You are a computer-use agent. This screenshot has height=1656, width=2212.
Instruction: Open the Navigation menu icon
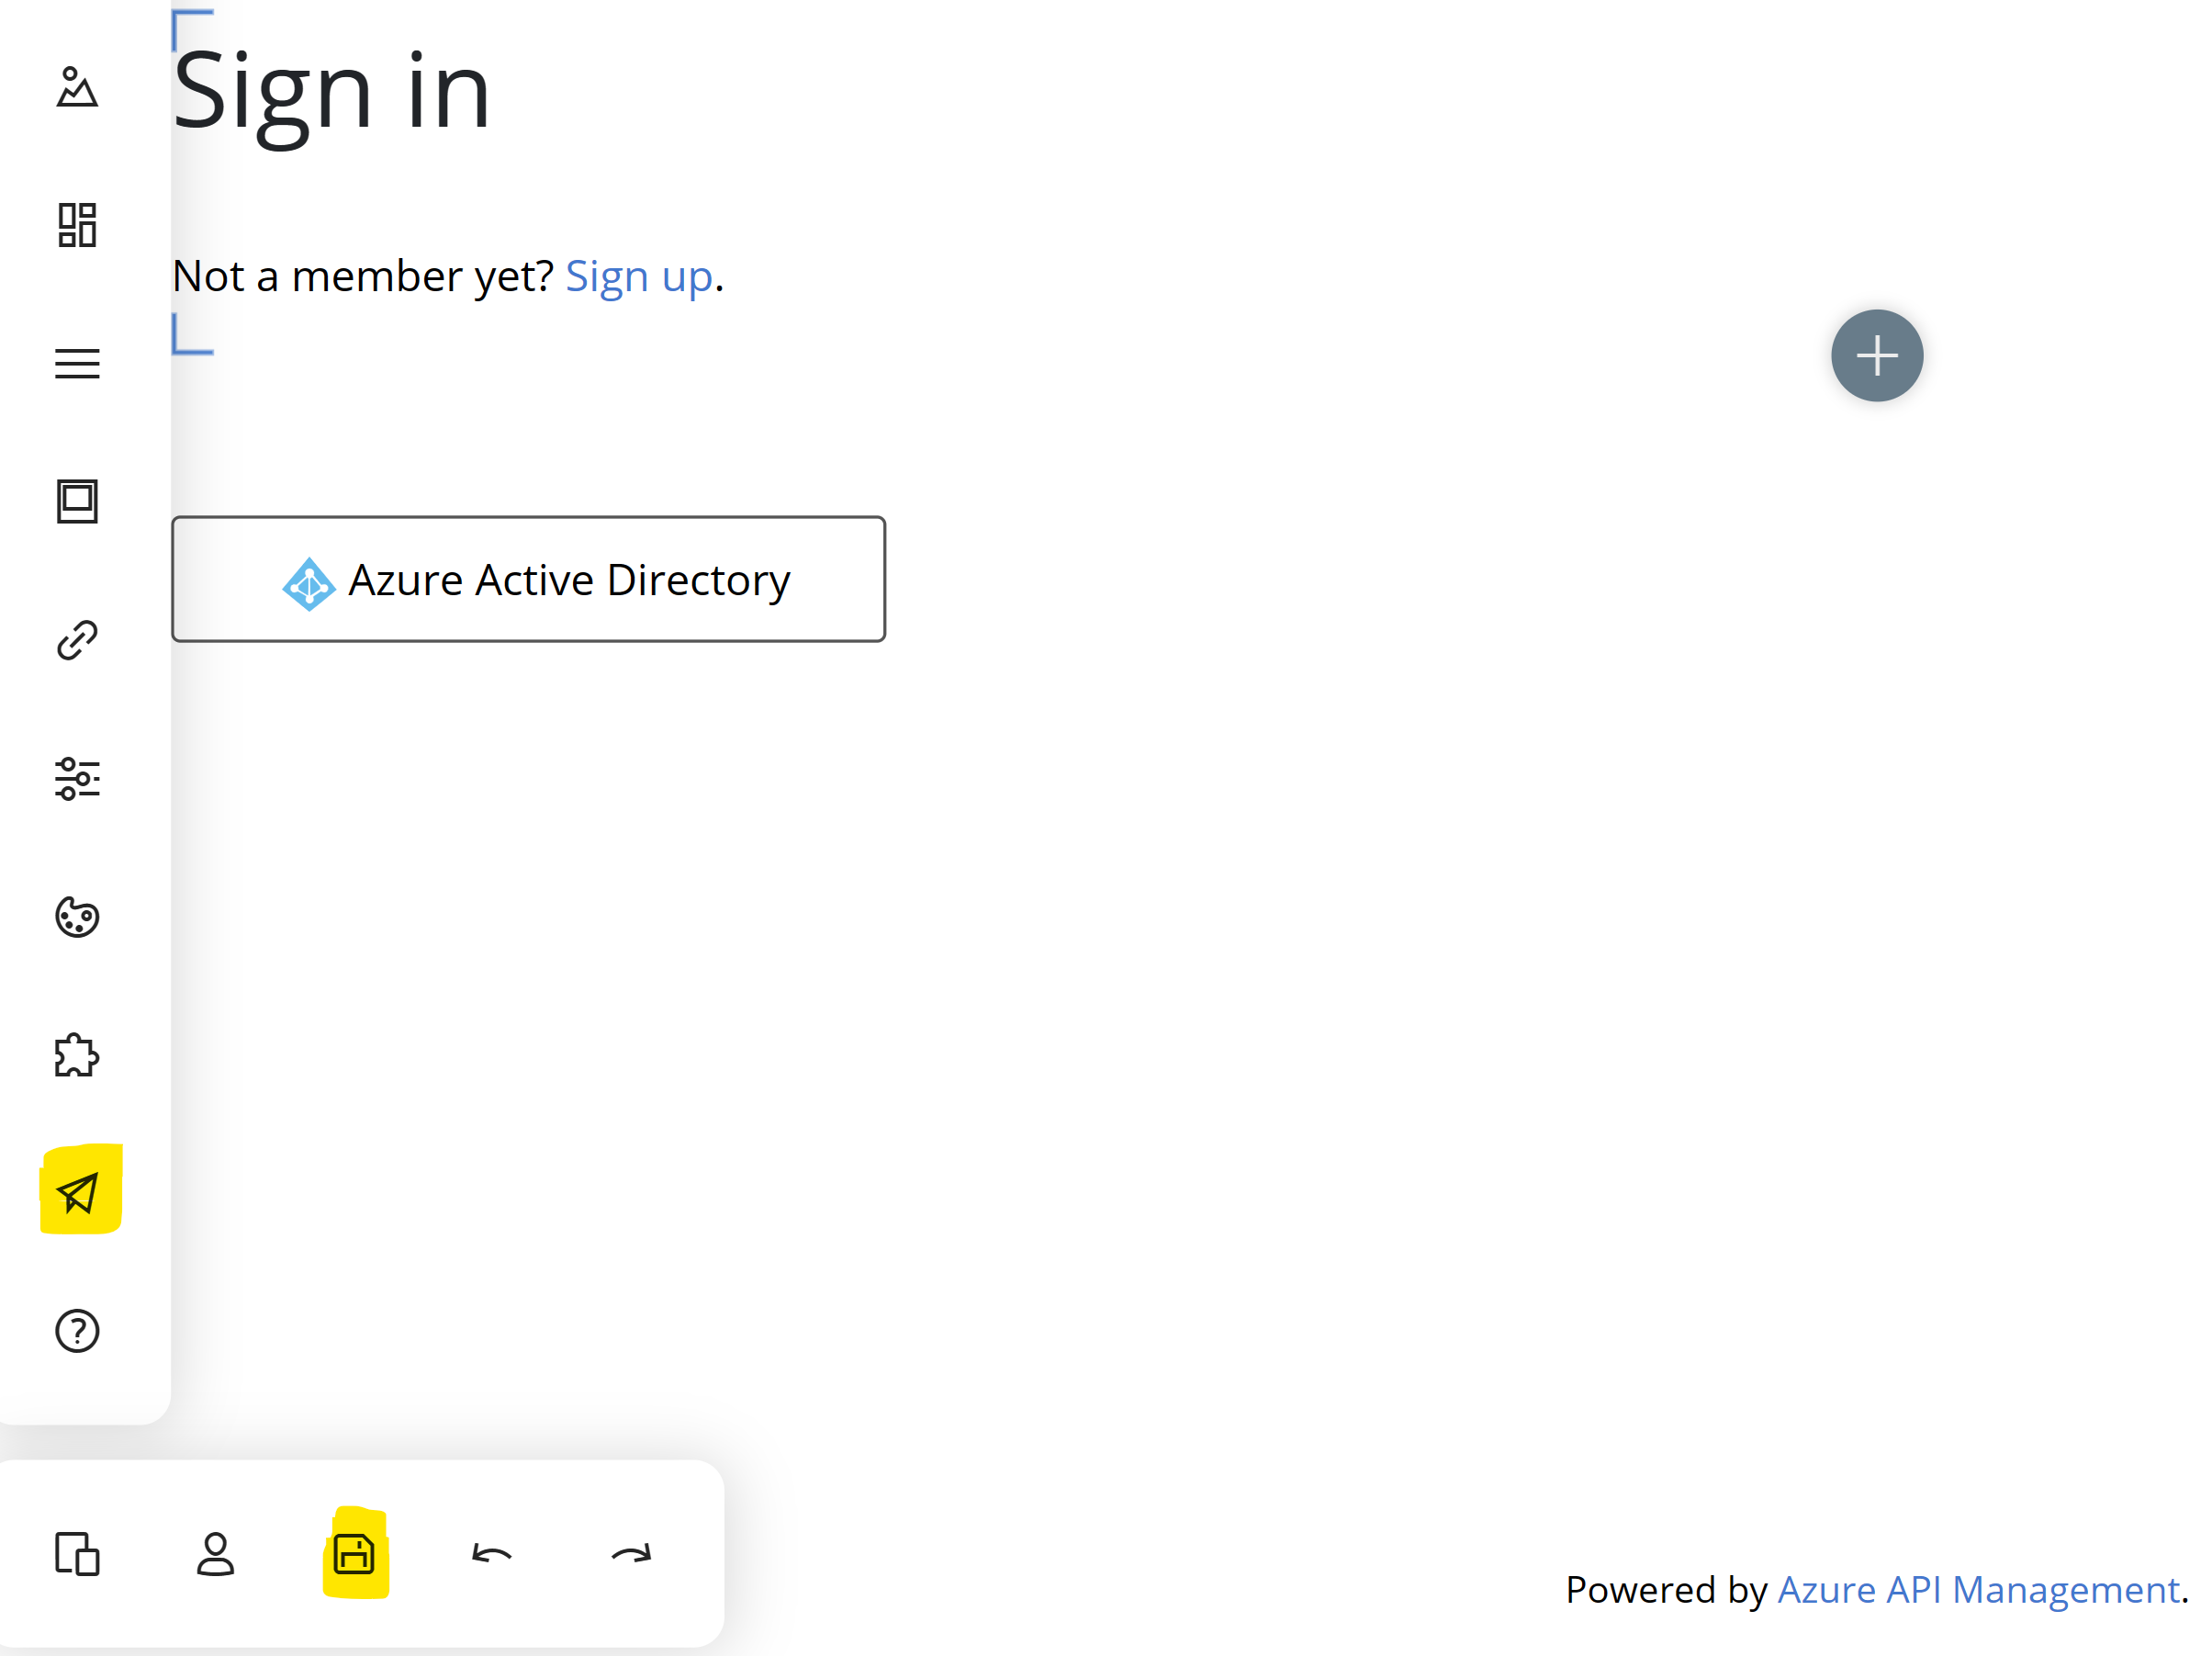coord(77,363)
